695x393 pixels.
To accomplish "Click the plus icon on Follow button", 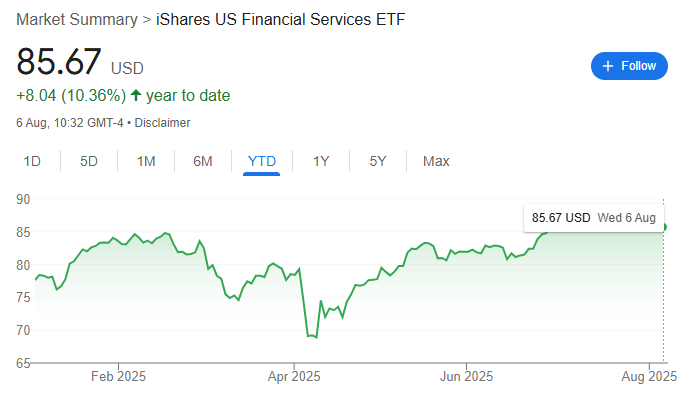I will tap(608, 66).
